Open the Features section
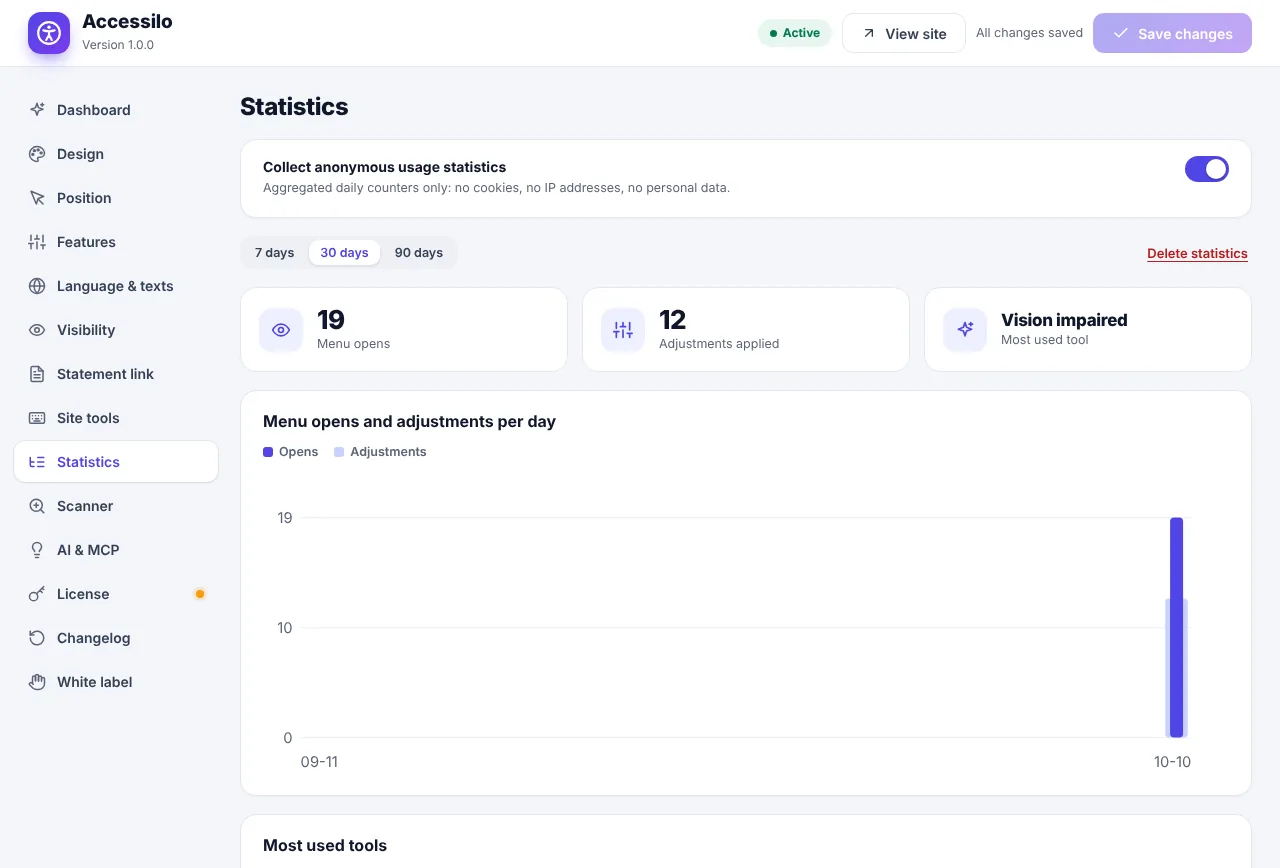Image resolution: width=1280 pixels, height=868 pixels. [x=116, y=242]
